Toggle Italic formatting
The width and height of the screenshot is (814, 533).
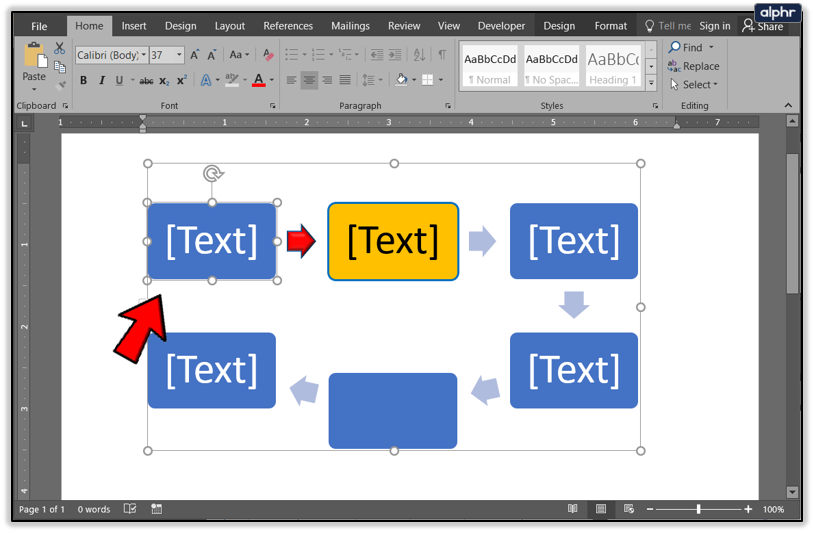[102, 80]
